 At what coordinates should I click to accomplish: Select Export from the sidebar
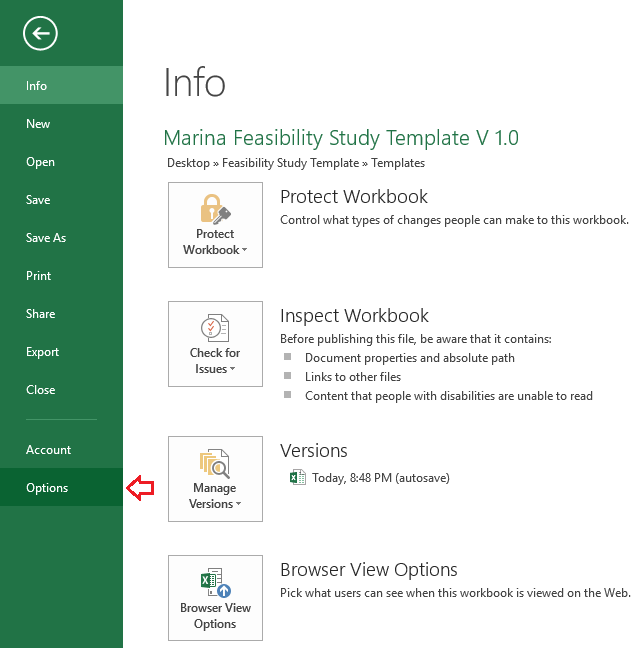pyautogui.click(x=42, y=352)
